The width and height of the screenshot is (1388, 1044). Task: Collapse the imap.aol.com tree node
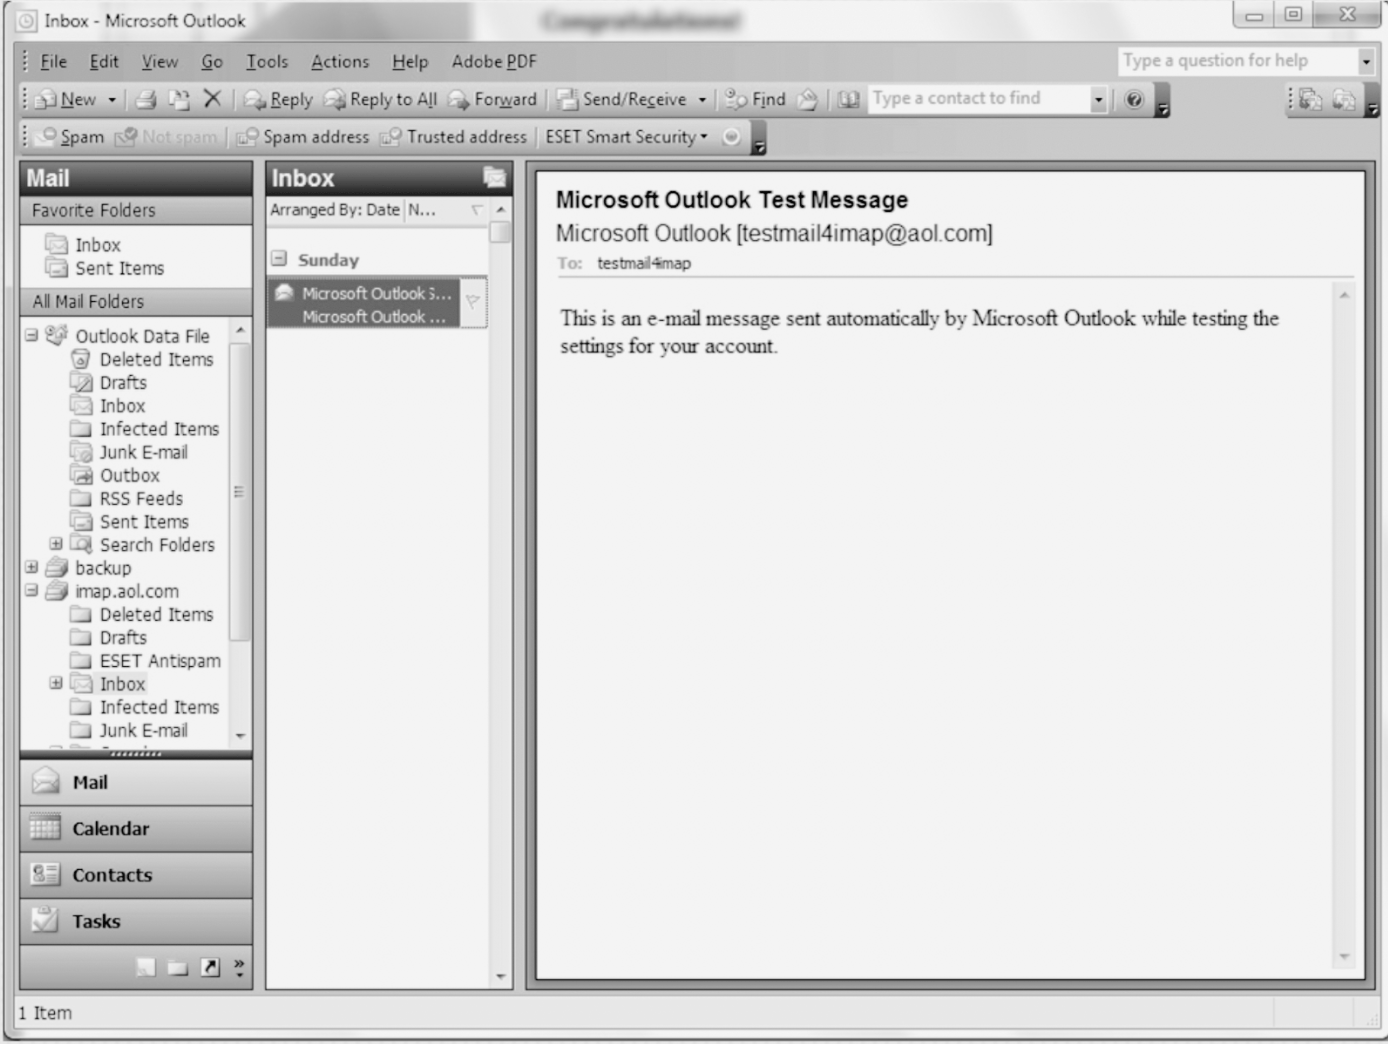(32, 590)
